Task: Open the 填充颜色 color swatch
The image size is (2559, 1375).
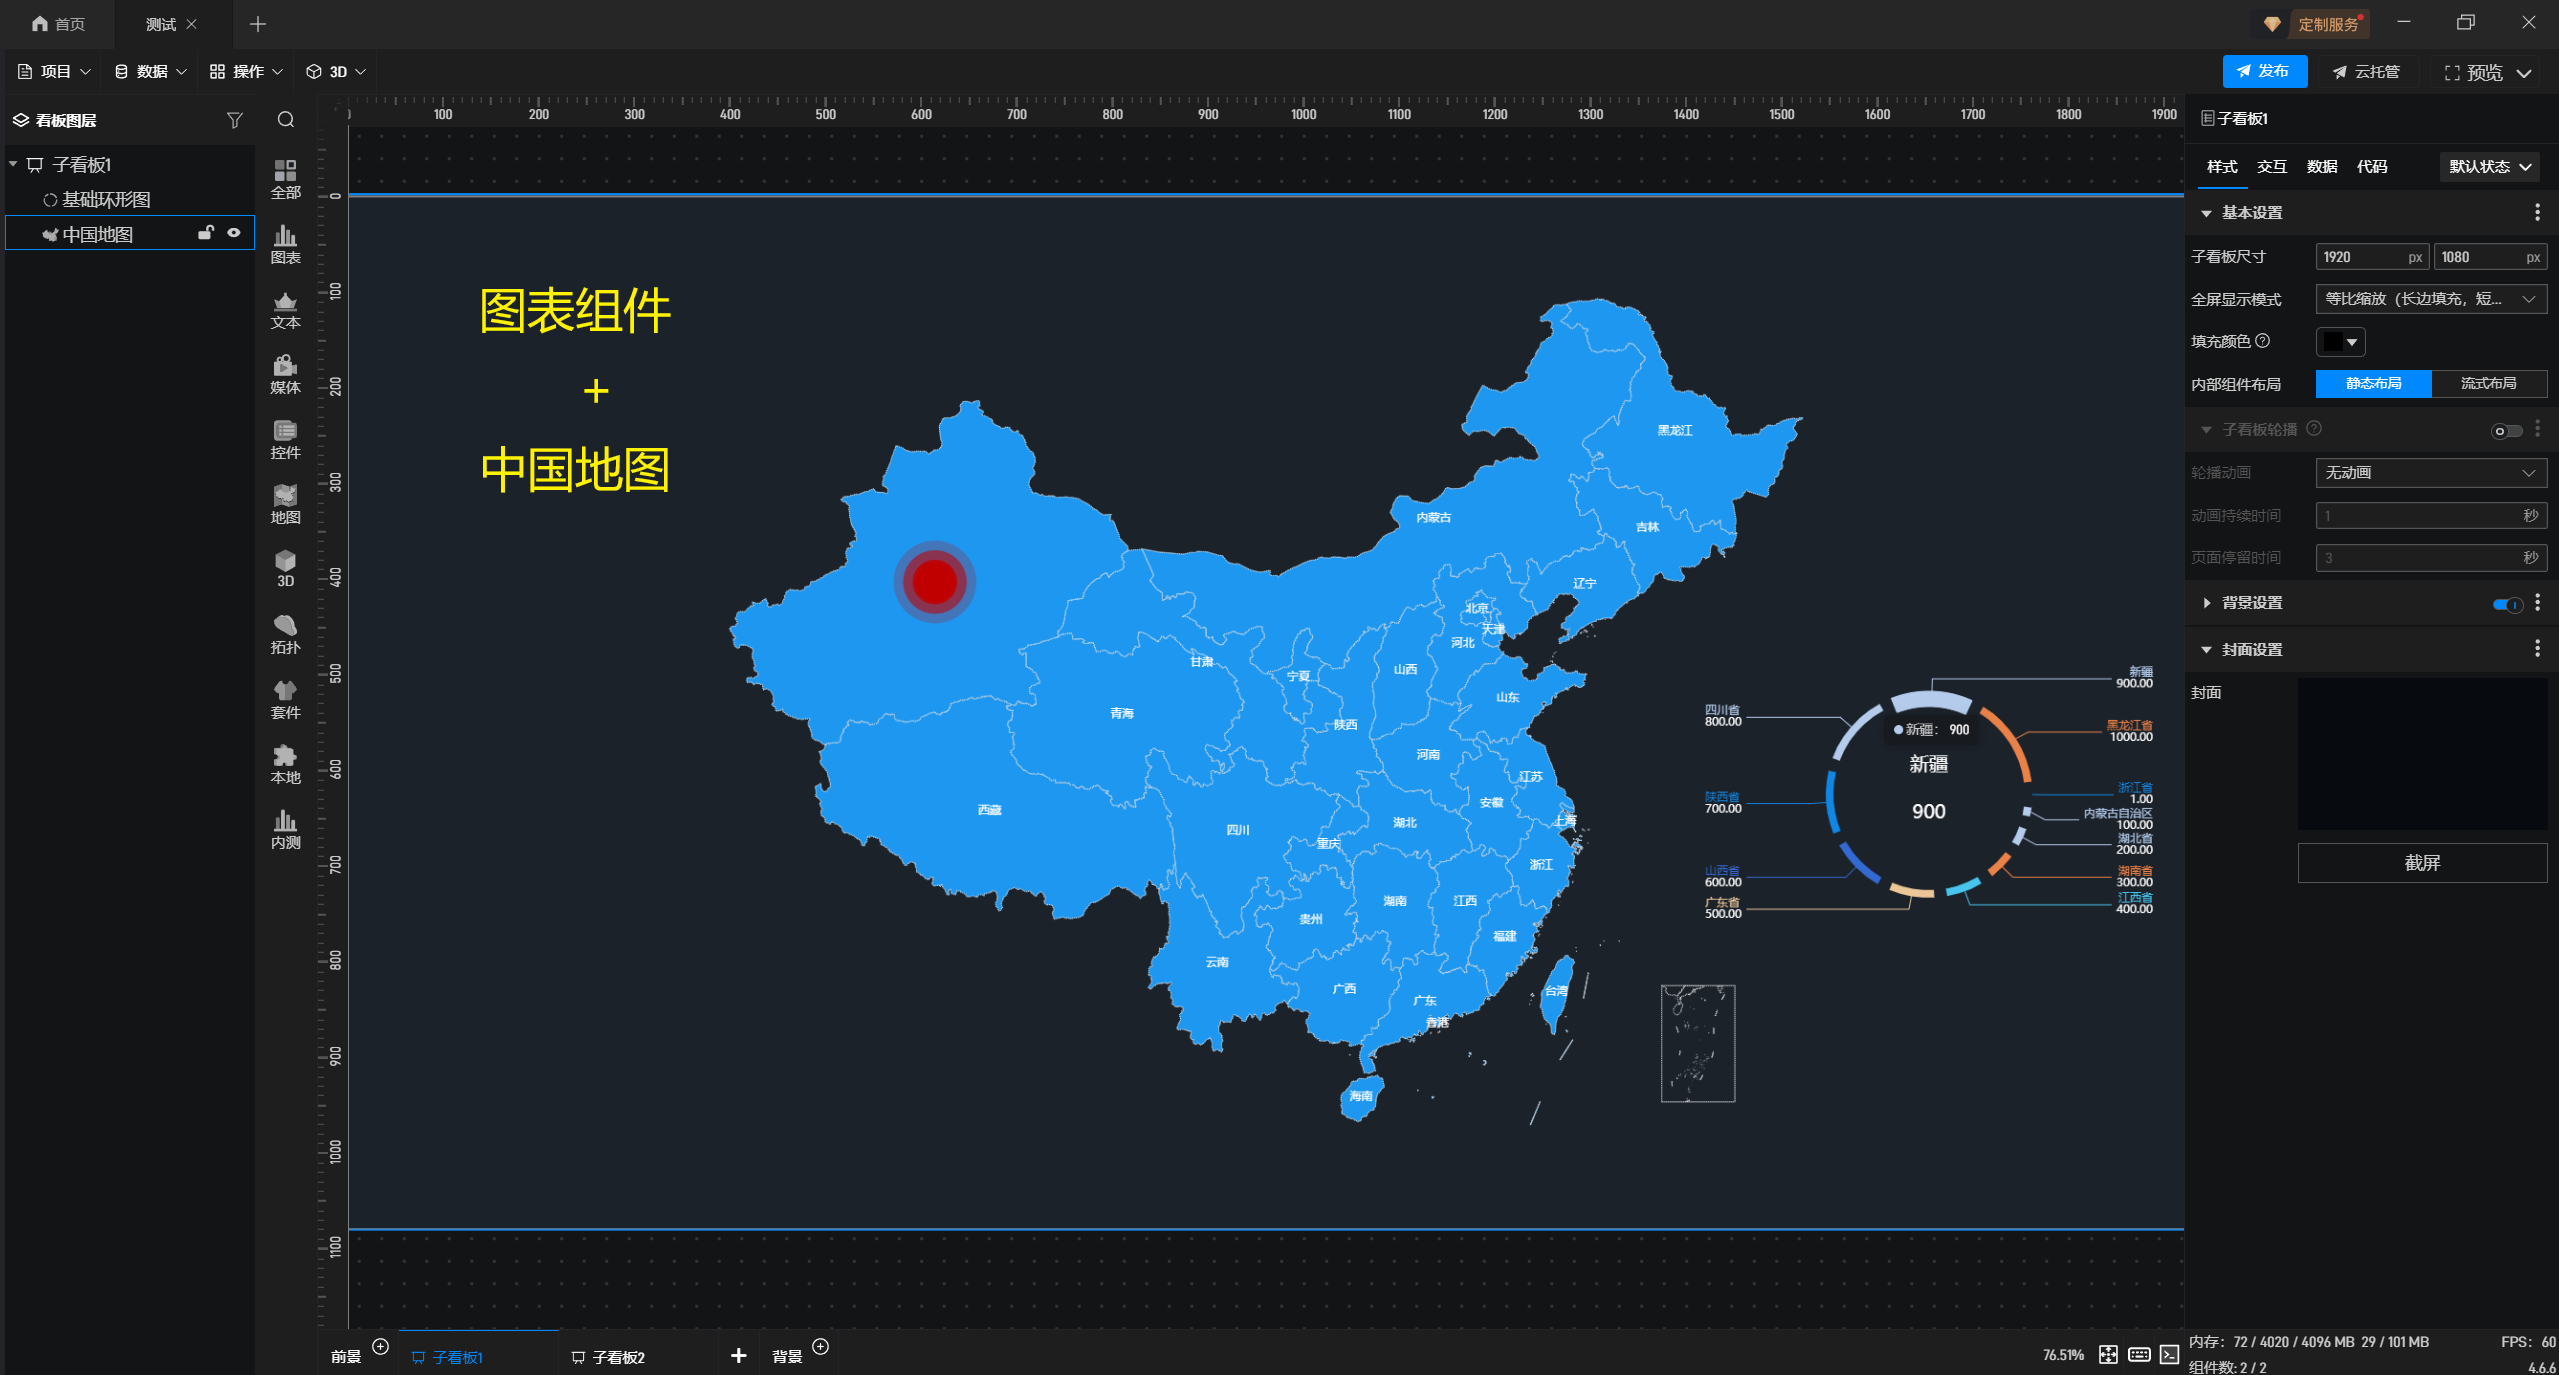Action: [2339, 342]
